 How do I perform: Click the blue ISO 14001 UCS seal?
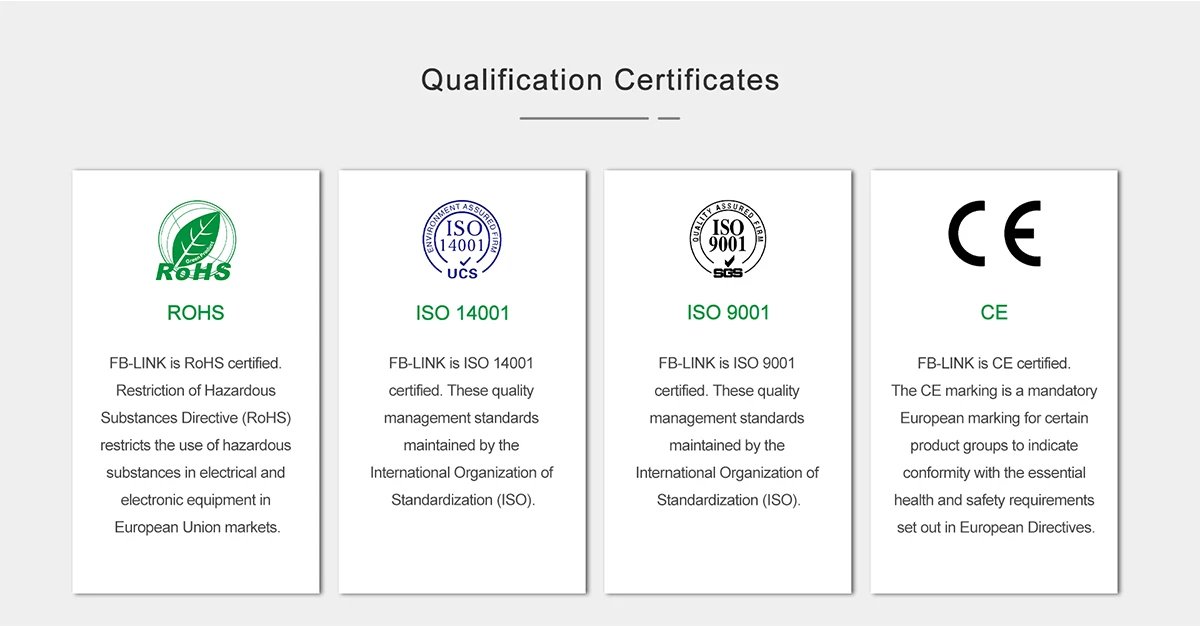462,240
